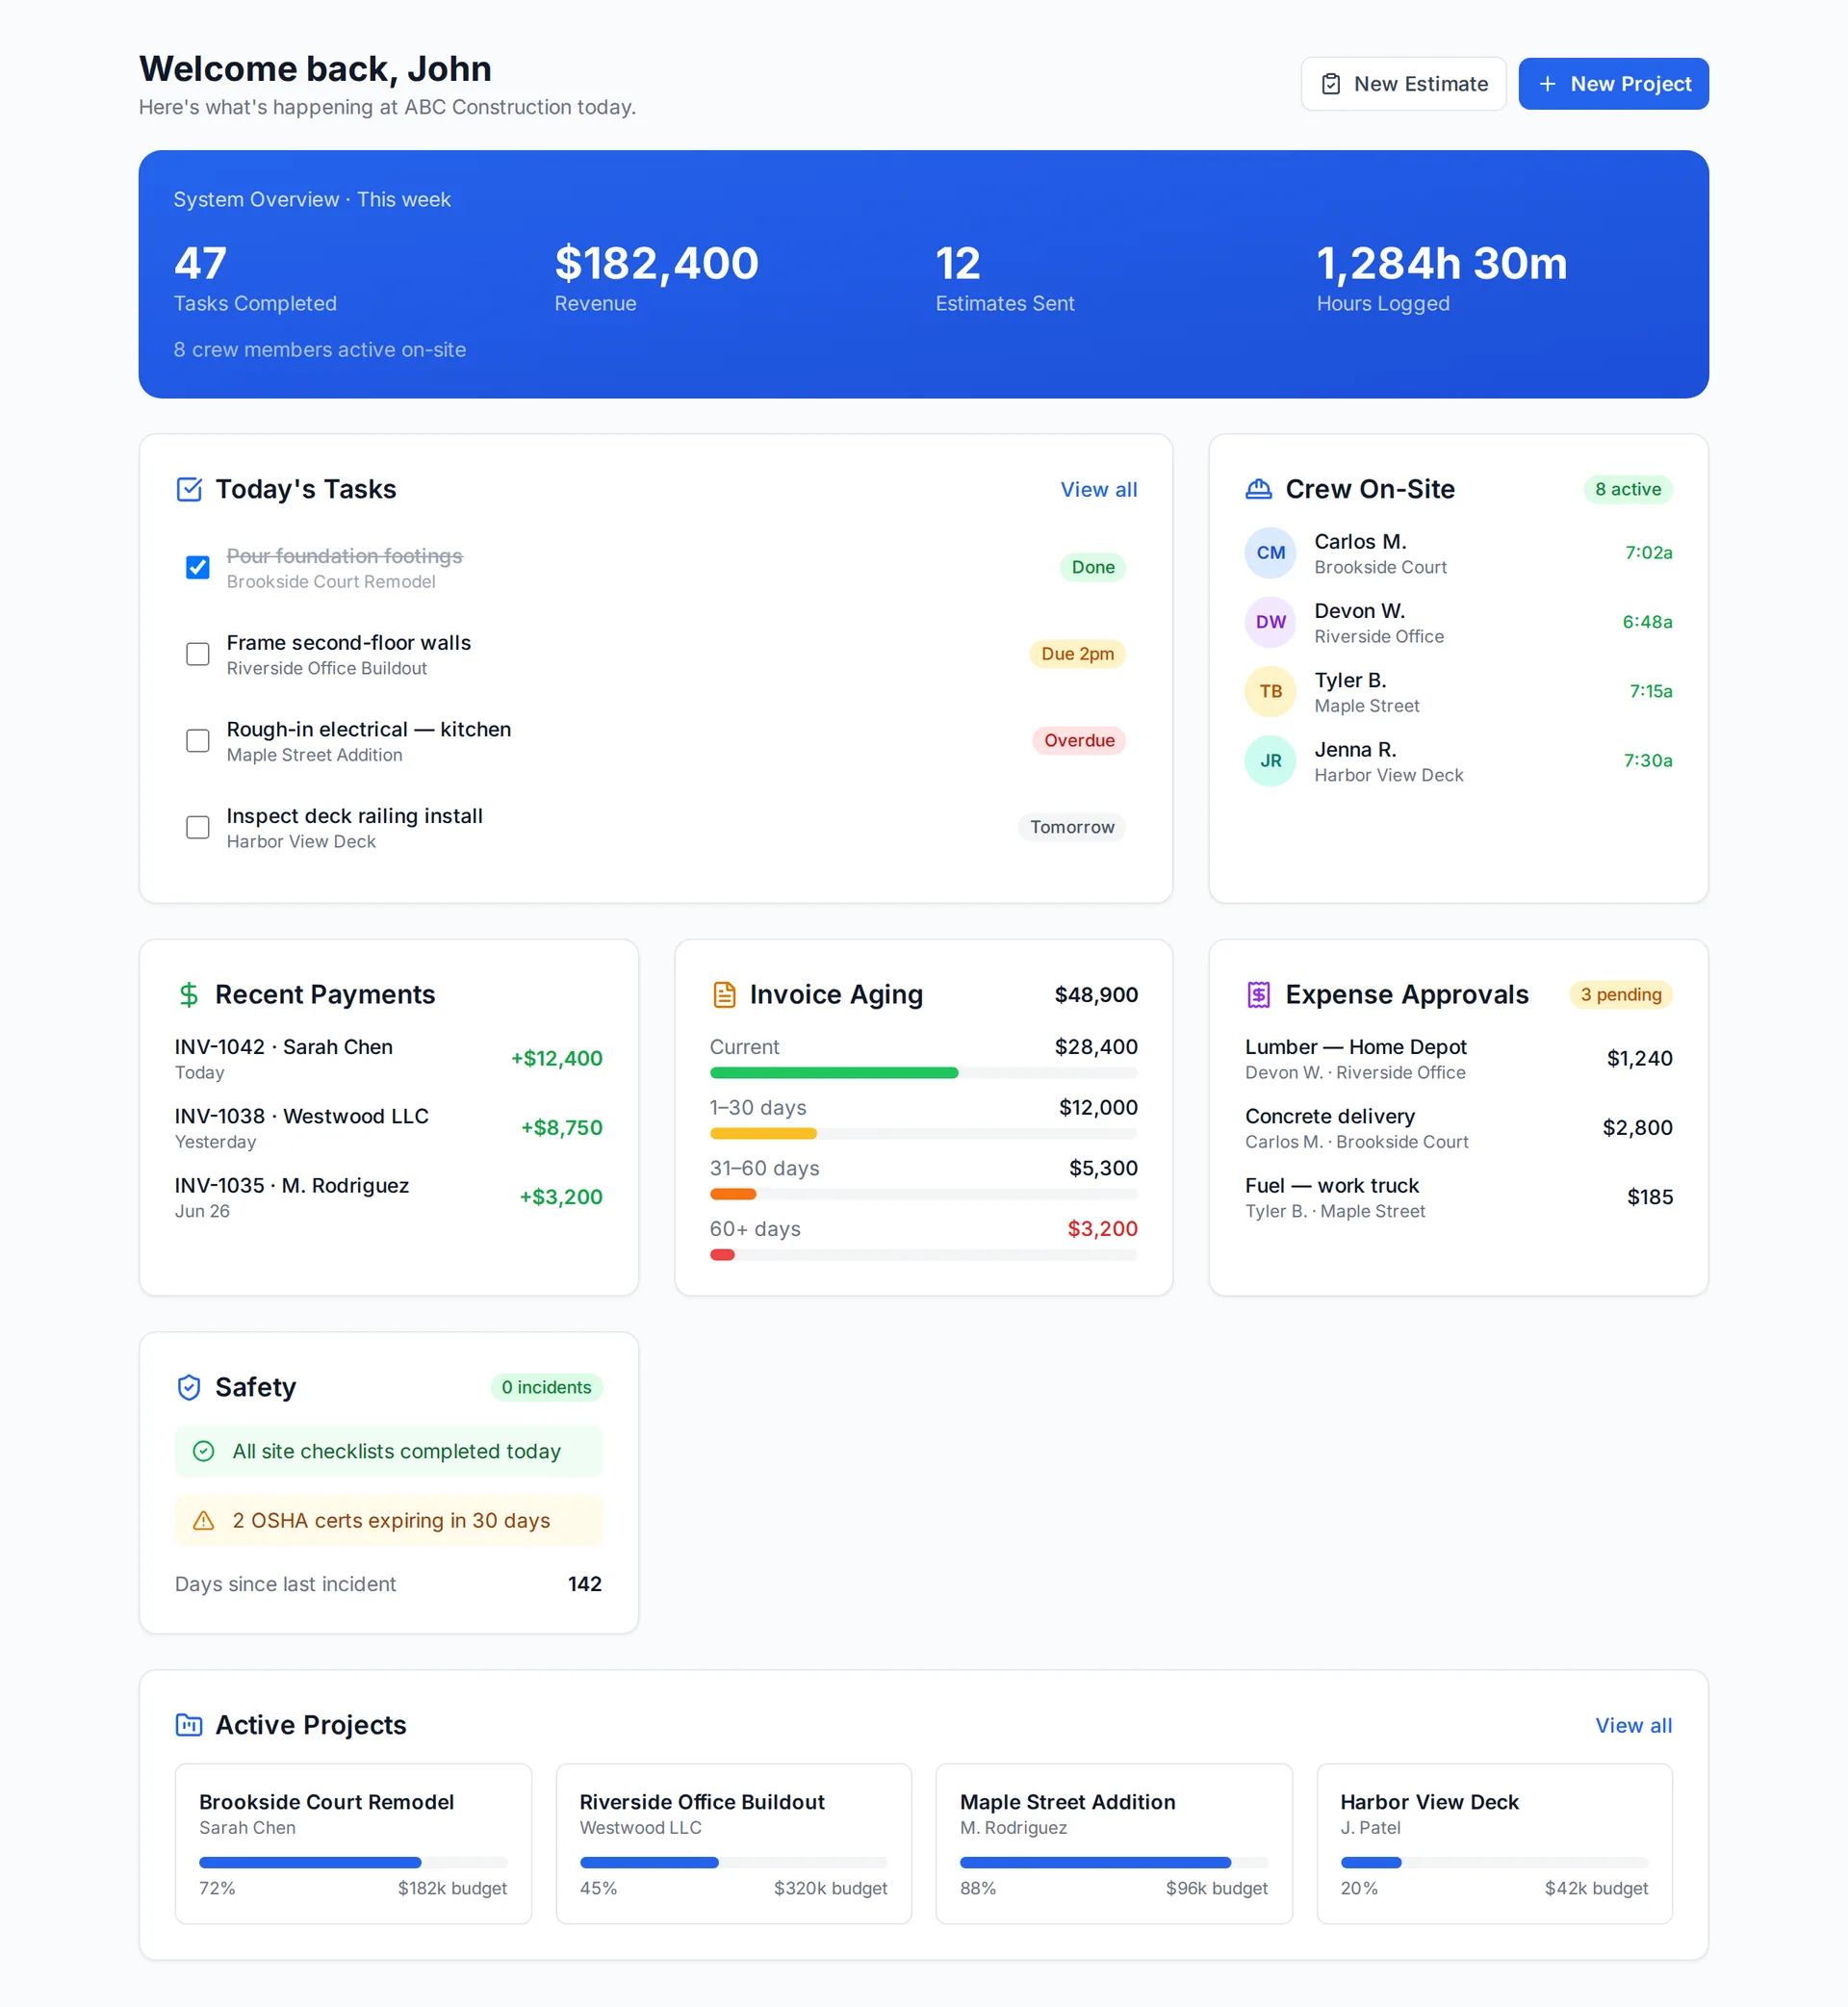Click the warning triangle icon in OSHA notice
Screen dimensions: 1848x2007
point(203,1520)
